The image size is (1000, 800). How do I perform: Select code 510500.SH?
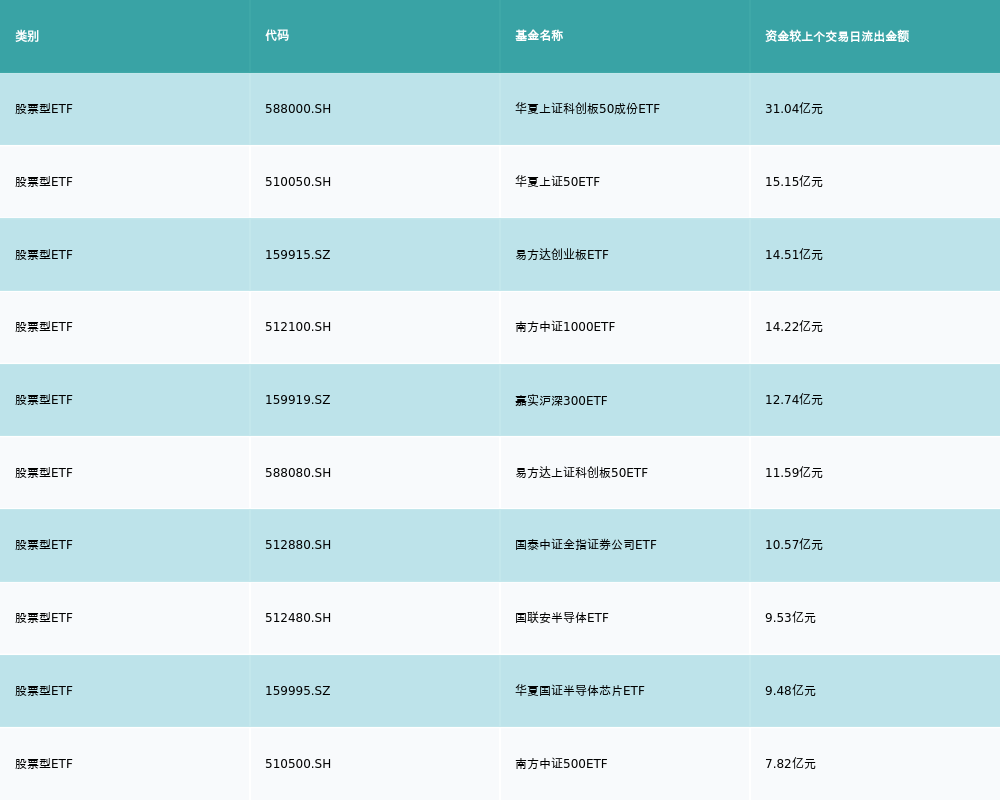pos(298,764)
